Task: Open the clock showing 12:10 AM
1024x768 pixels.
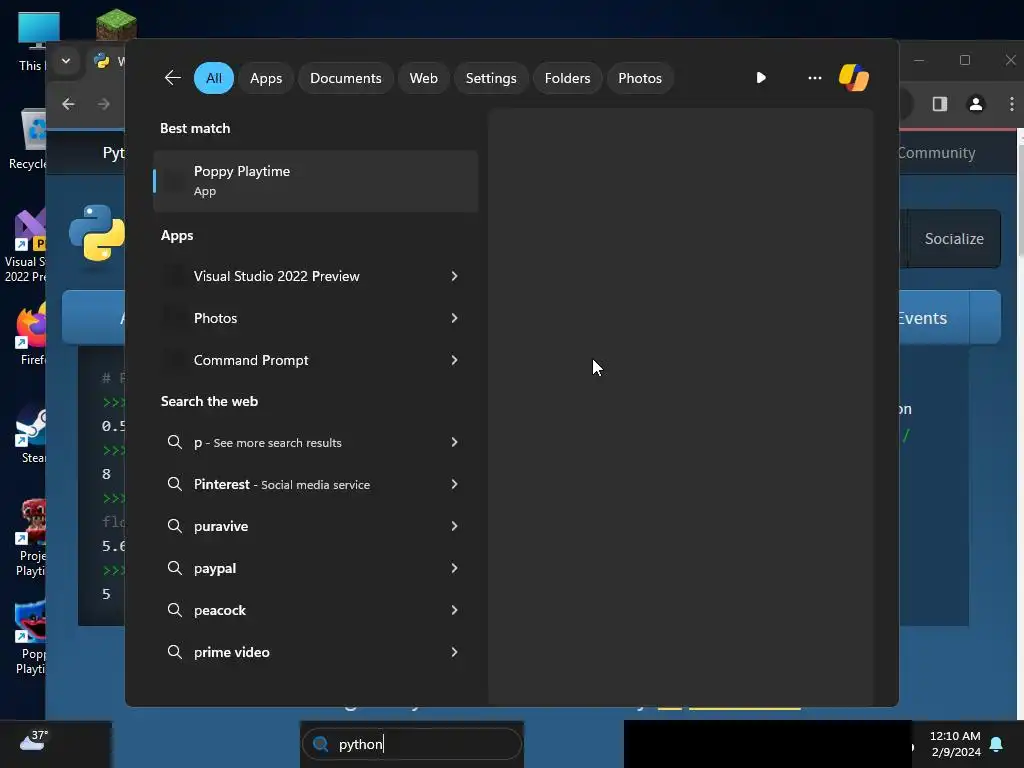Action: [955, 744]
